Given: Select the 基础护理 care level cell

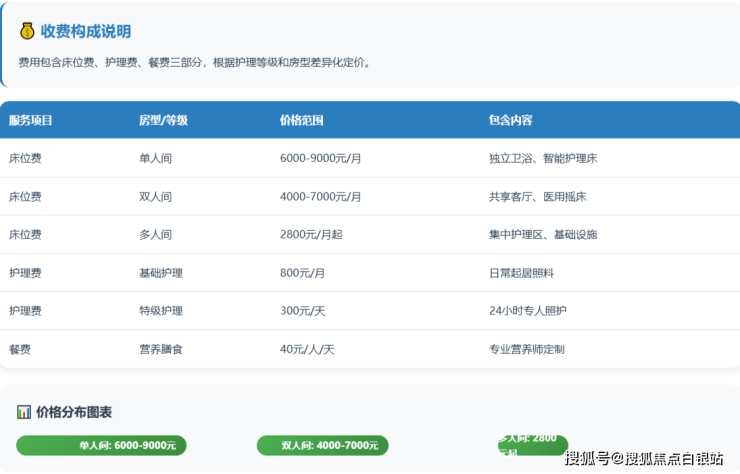Looking at the screenshot, I should pos(161,273).
